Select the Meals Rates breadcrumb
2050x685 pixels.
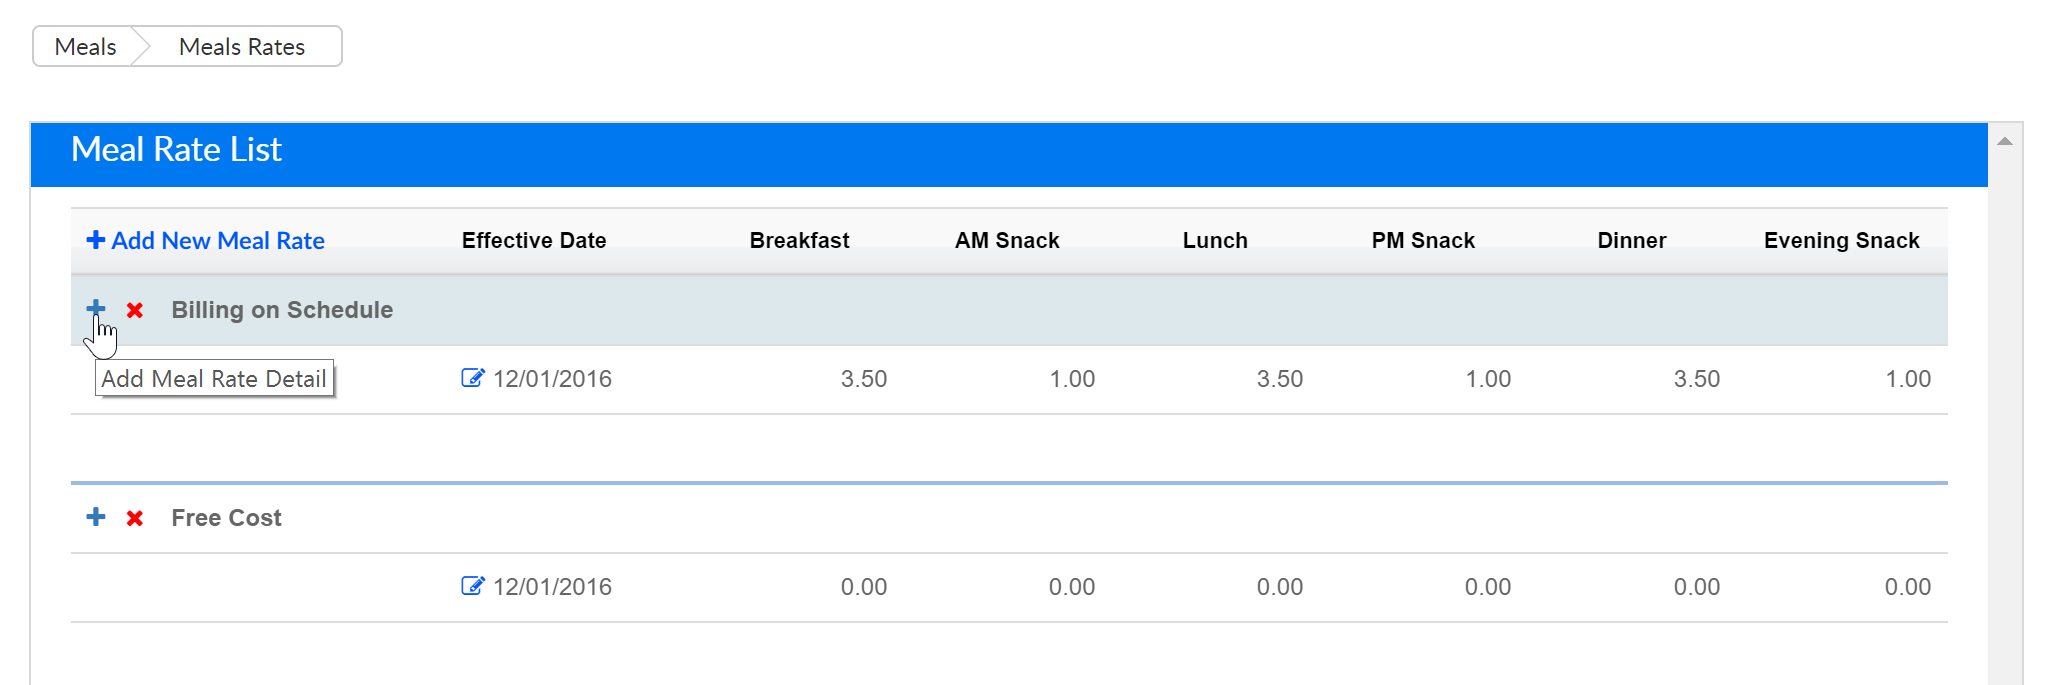242,47
